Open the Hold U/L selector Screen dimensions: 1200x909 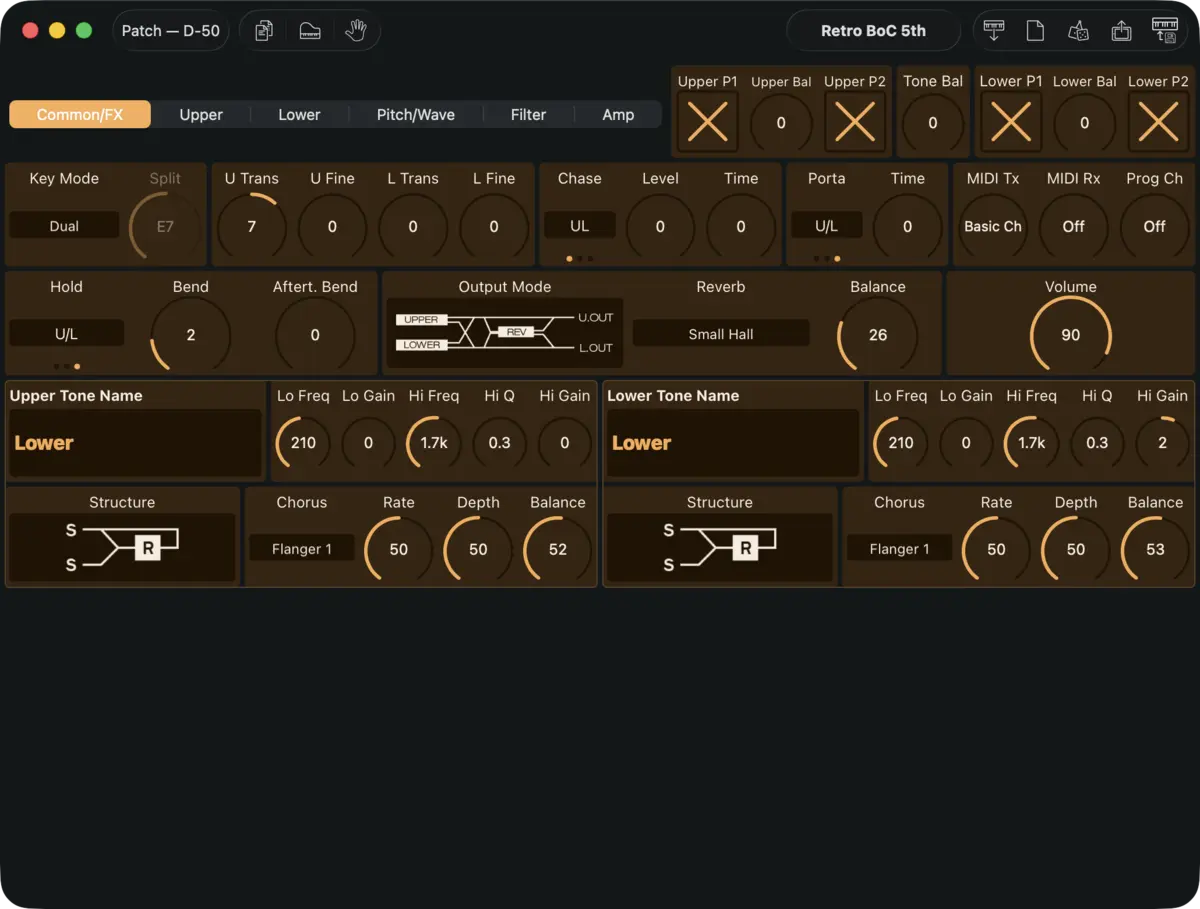tap(66, 334)
